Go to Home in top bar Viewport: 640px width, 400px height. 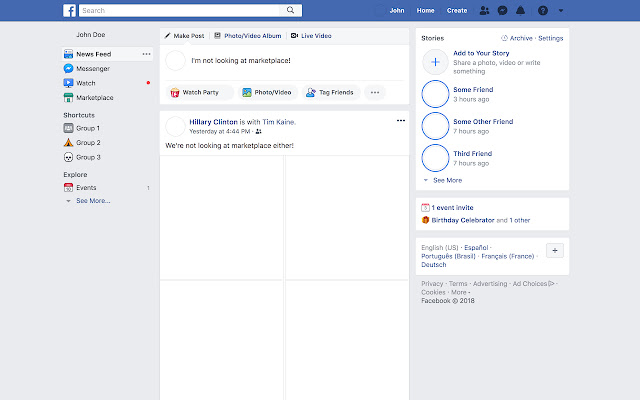(x=425, y=11)
